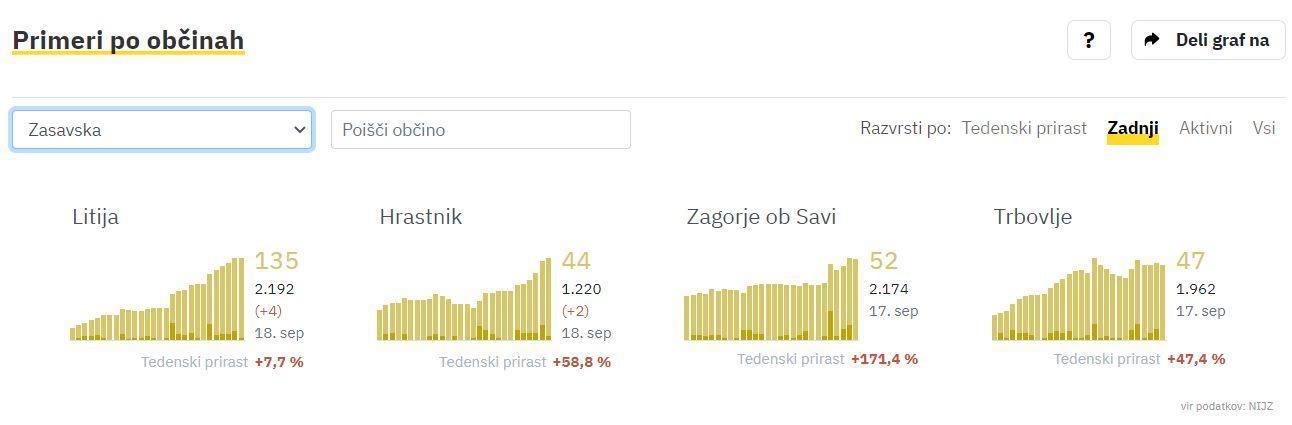Open the Trbovlje bar chart
This screenshot has width=1292, height=425.
(1078, 300)
